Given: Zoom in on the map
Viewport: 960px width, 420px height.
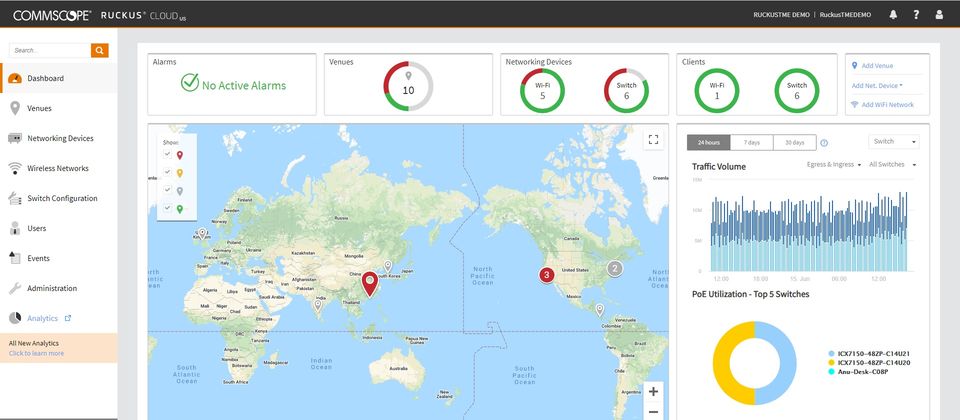Looking at the screenshot, I should (653, 392).
